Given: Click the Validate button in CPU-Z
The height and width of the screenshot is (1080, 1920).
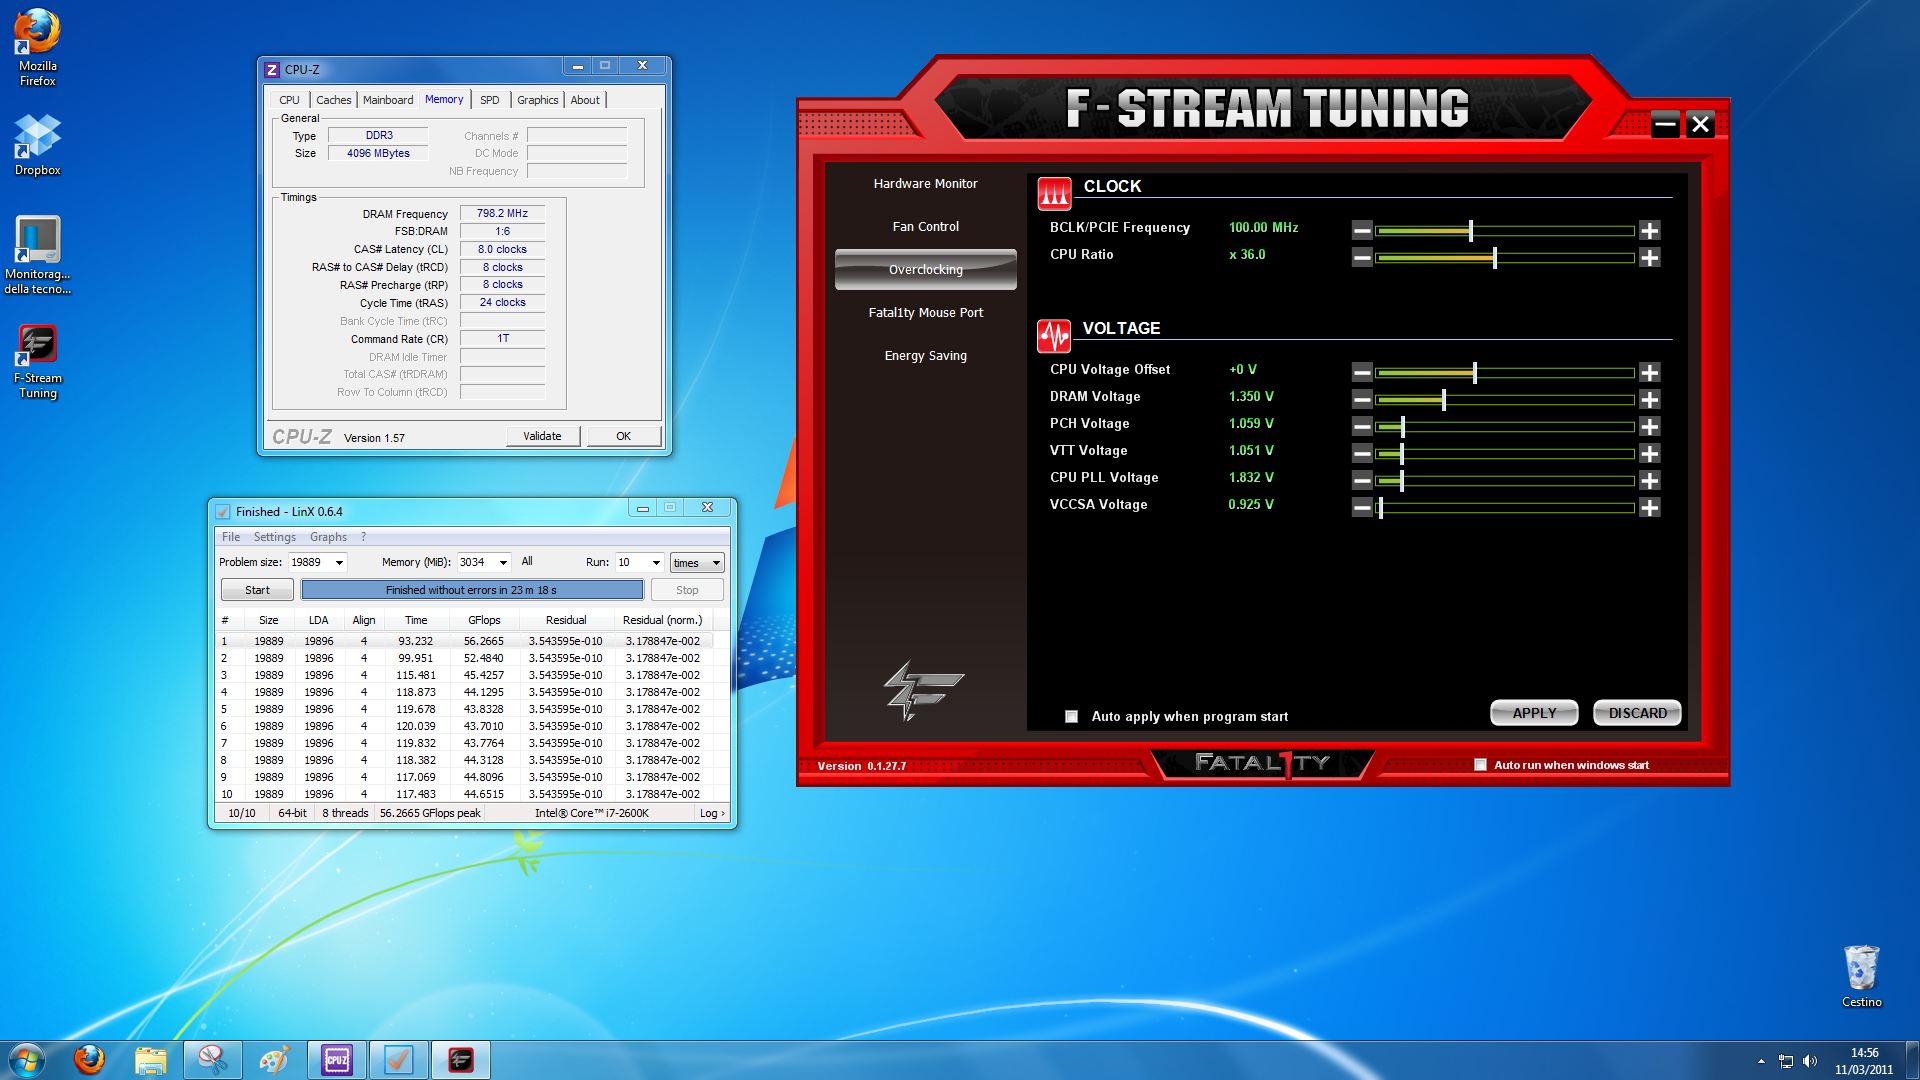Looking at the screenshot, I should click(x=542, y=436).
